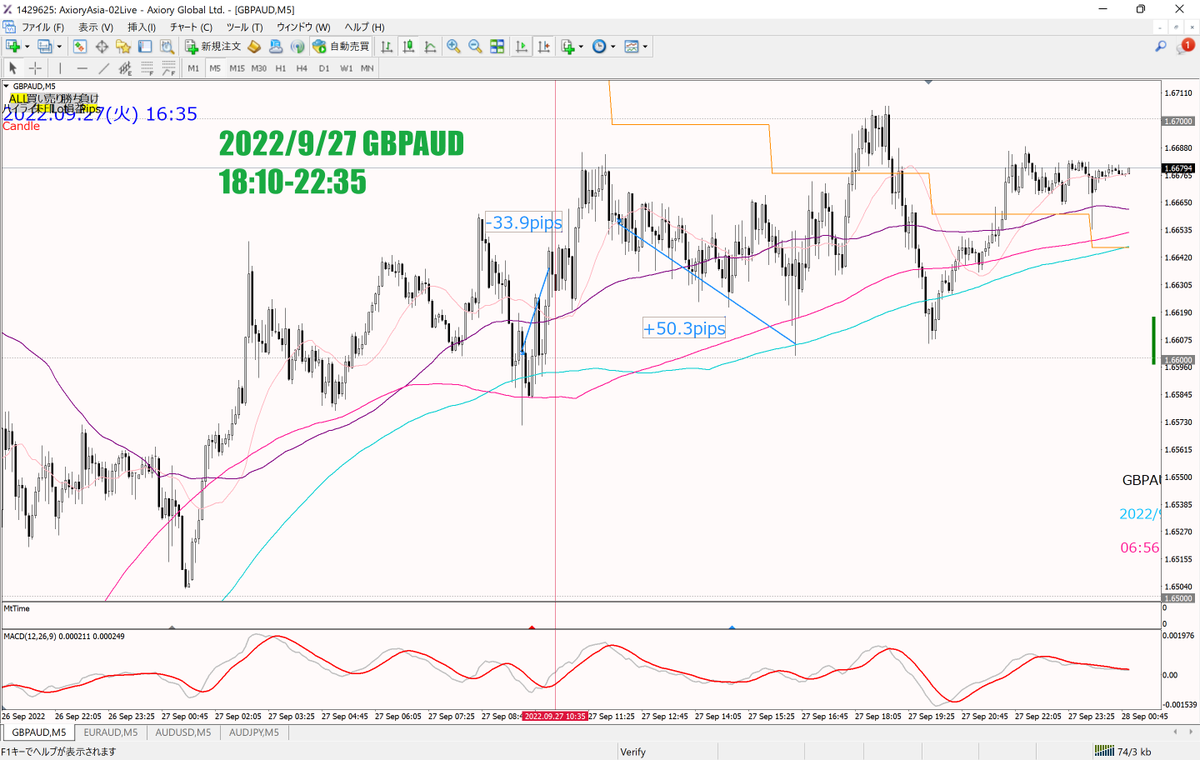Viewport: 1200px width, 760px height.
Task: Expand the Periods dropdown arrow
Action: click(x=613, y=47)
